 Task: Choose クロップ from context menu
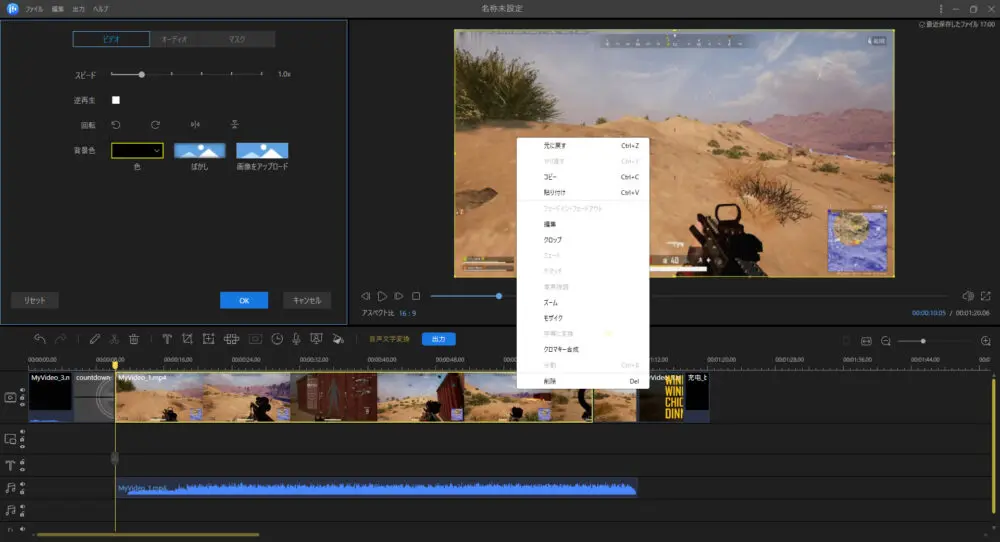point(583,240)
